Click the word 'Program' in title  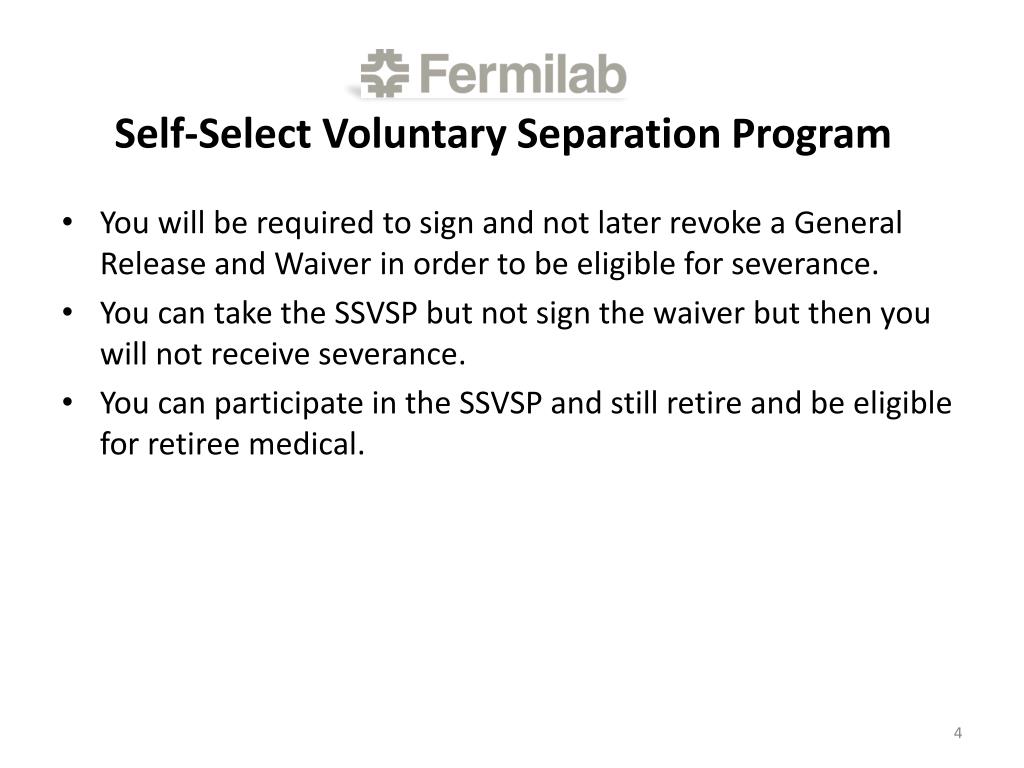[810, 135]
